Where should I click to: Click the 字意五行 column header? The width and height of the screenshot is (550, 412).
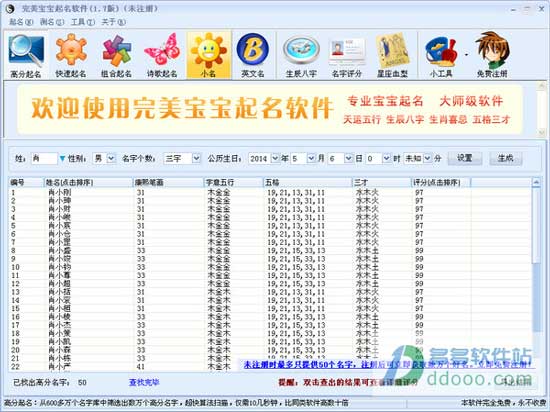click(x=233, y=182)
